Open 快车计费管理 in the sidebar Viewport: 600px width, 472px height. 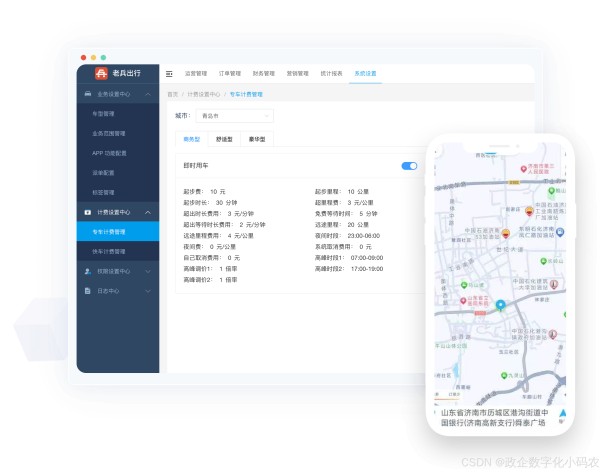click(x=118, y=252)
